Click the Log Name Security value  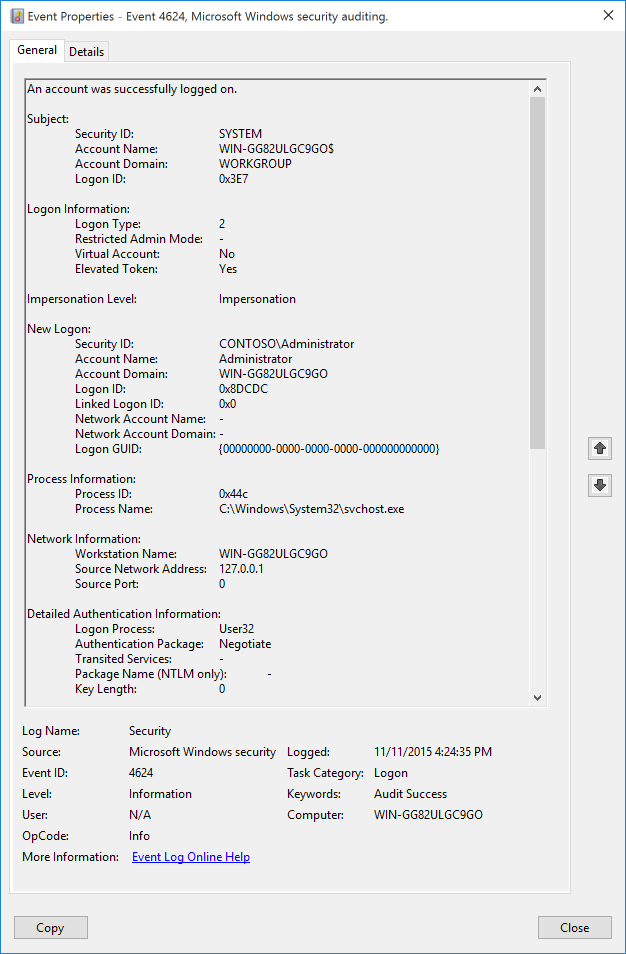pyautogui.click(x=150, y=731)
